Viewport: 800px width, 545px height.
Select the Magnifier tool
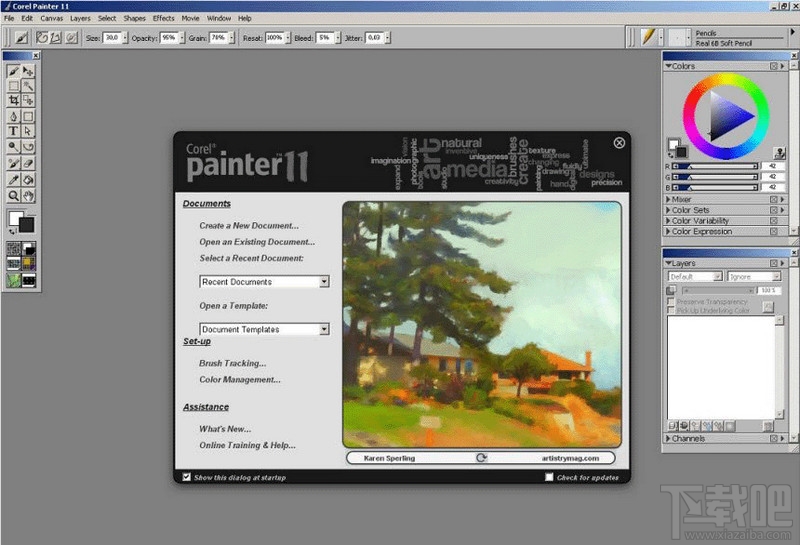(x=14, y=195)
